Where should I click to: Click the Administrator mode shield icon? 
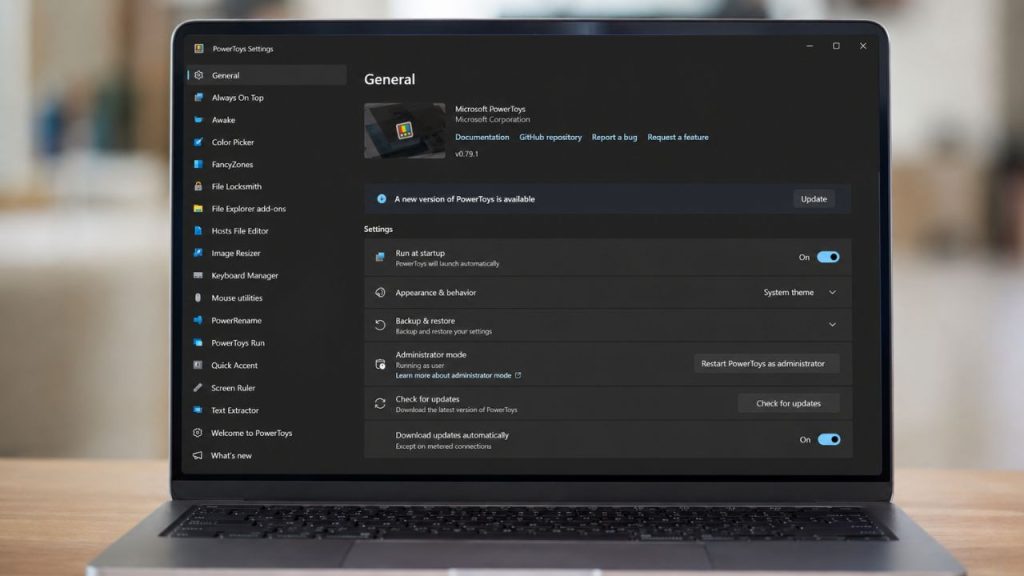click(380, 364)
